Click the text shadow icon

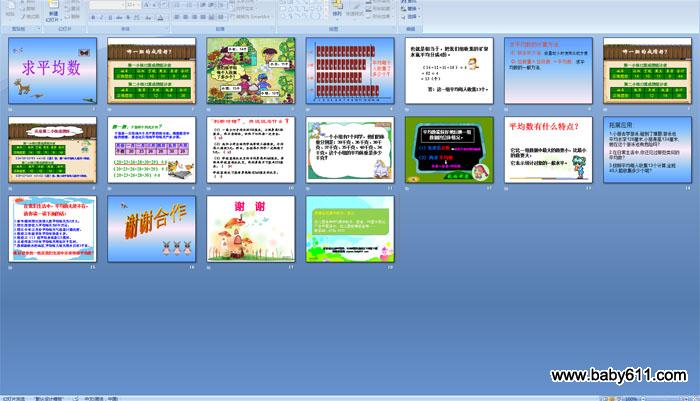point(128,17)
